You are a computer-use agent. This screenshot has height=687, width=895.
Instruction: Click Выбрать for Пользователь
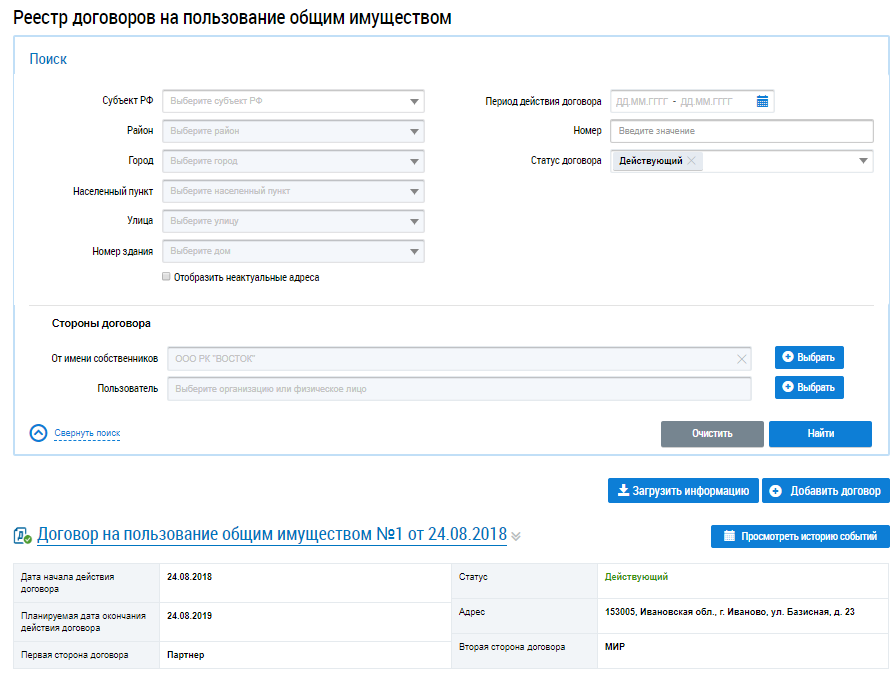pyautogui.click(x=809, y=387)
